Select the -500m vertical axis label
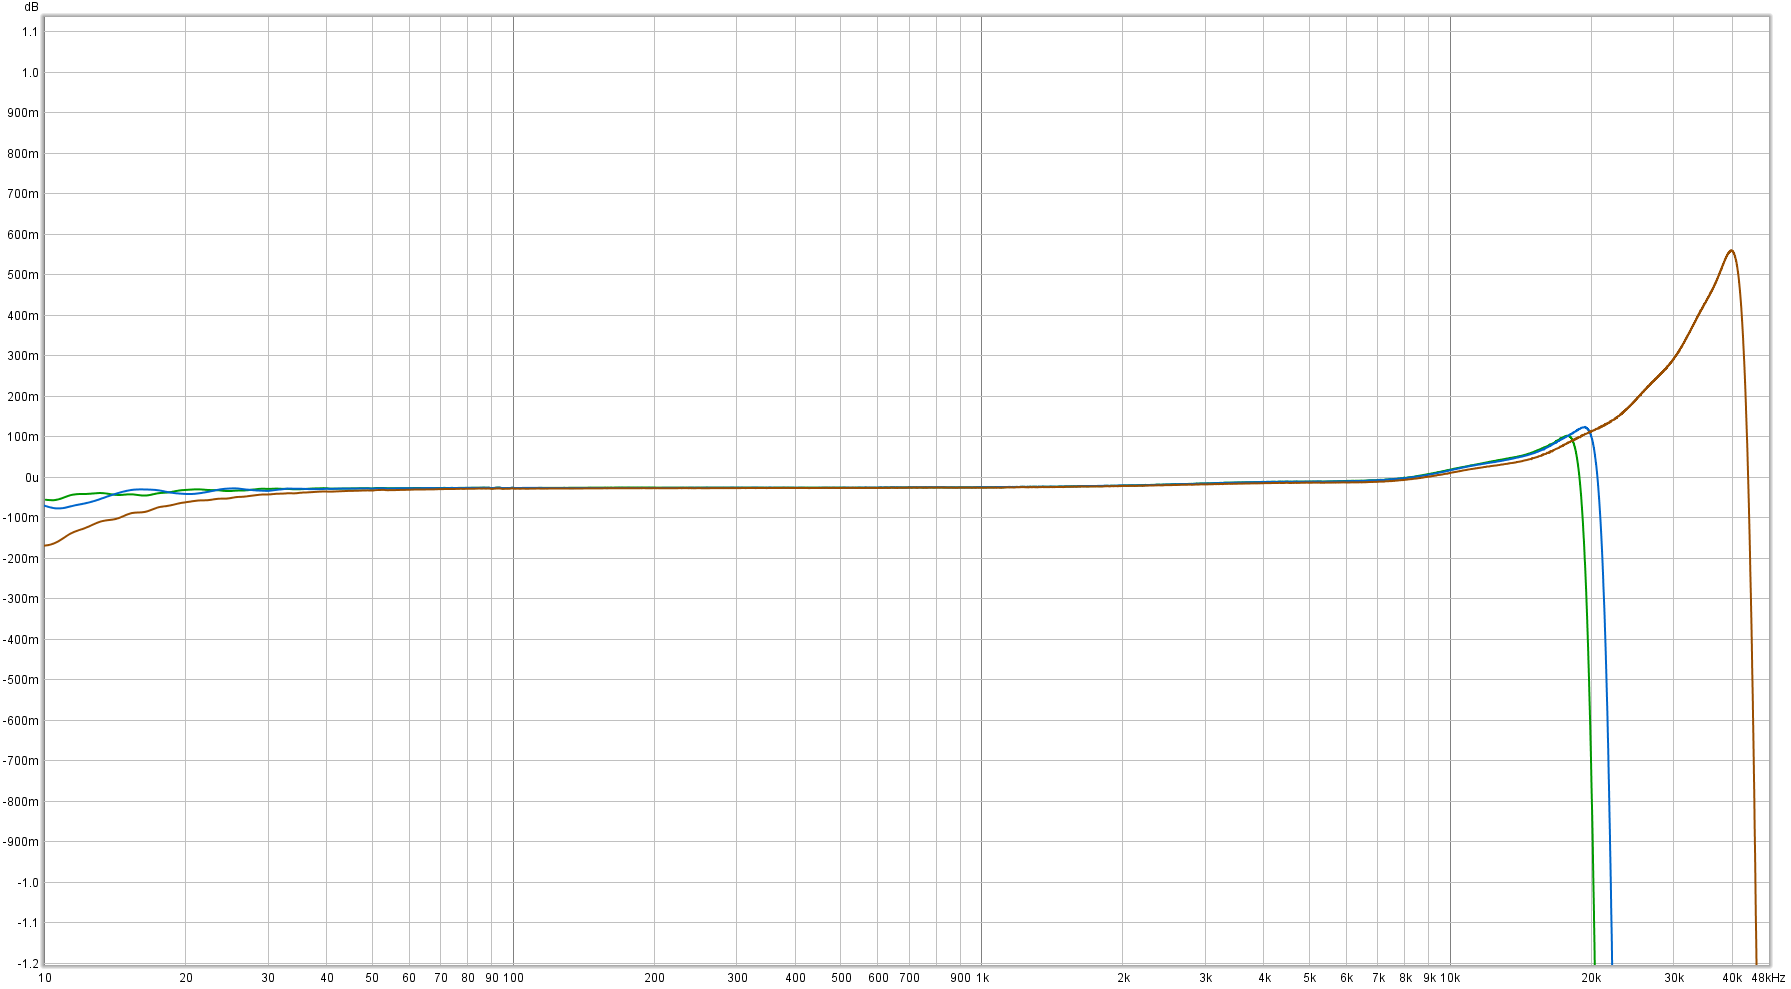The image size is (1791, 989). click(x=23, y=680)
